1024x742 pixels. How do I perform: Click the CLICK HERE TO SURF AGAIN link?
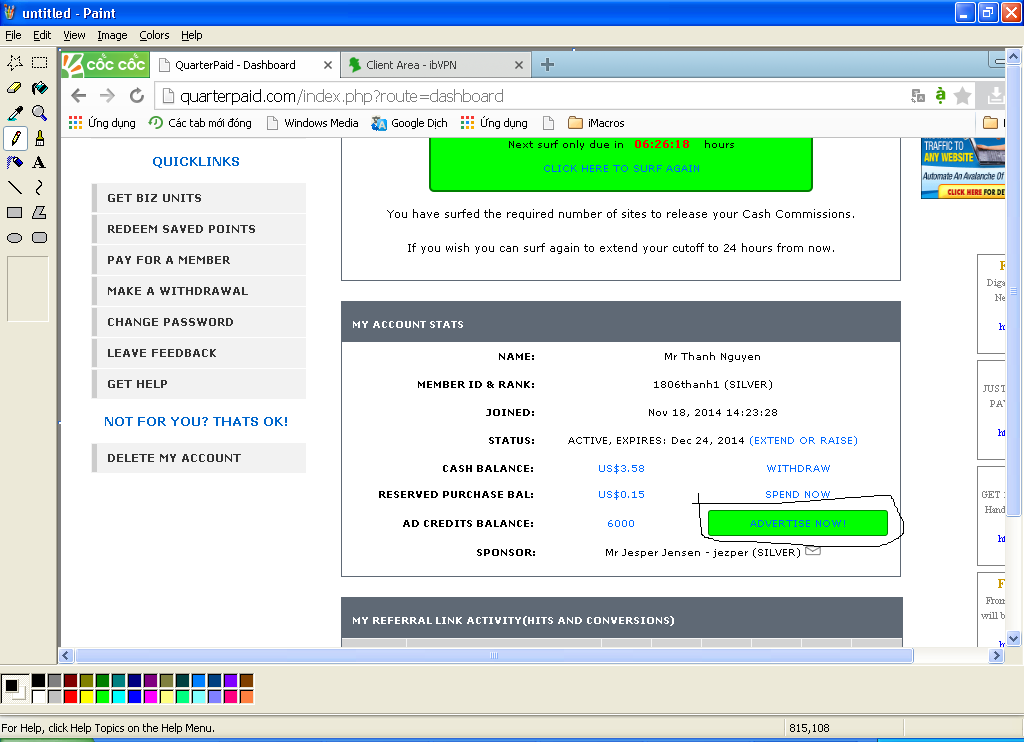point(621,168)
